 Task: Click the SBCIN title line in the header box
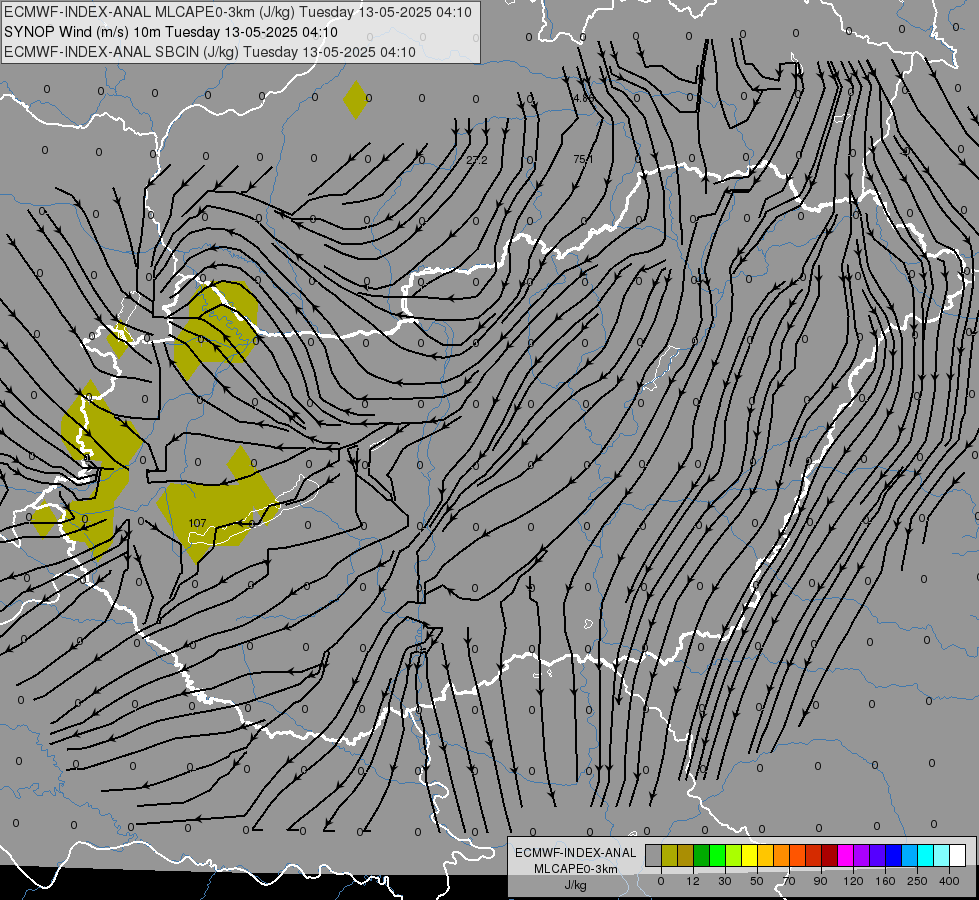point(210,52)
